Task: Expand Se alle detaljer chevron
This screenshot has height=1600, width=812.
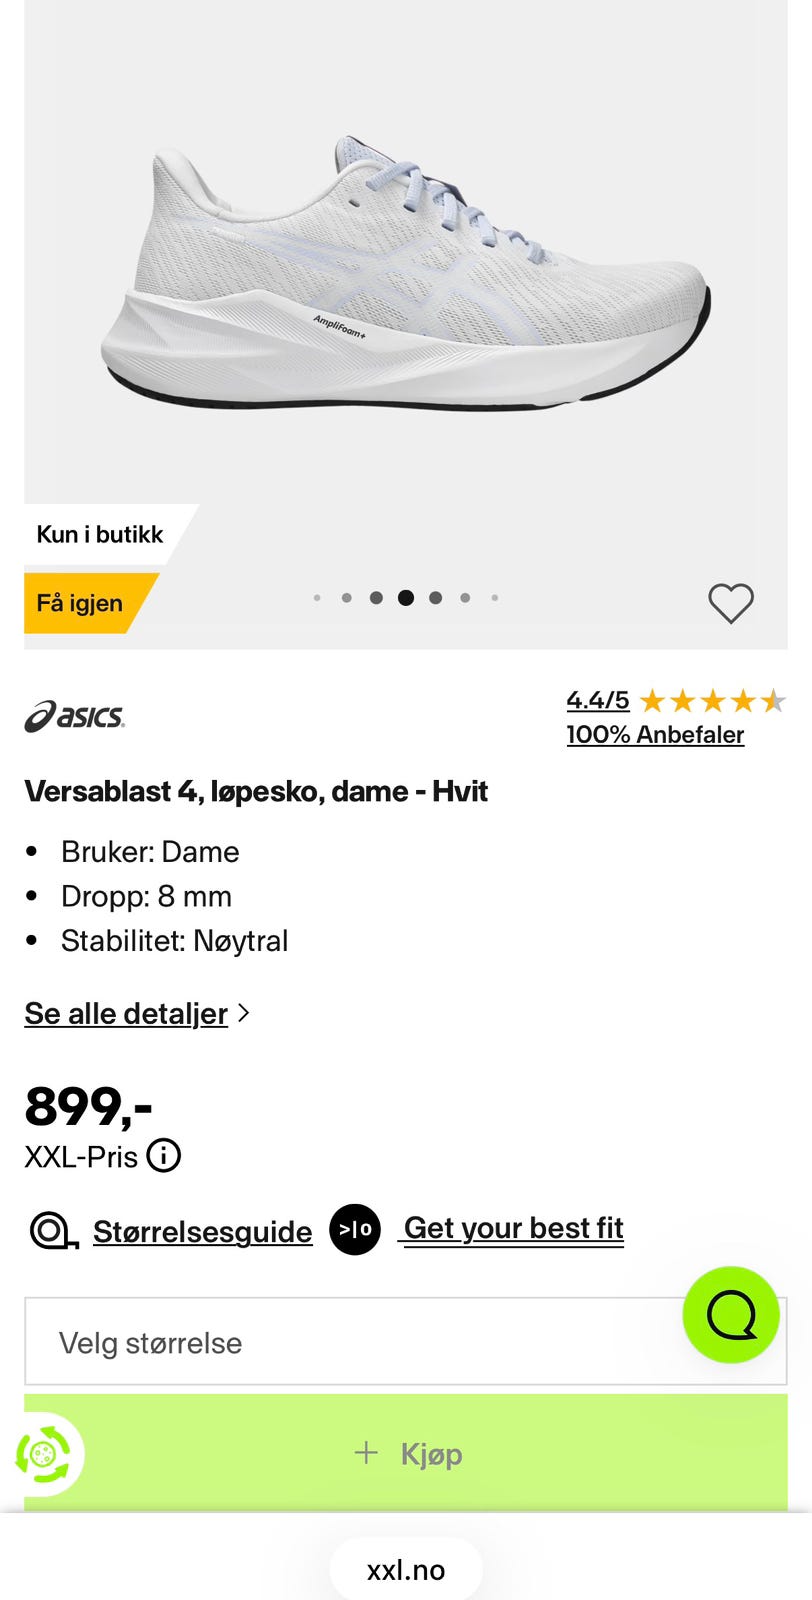Action: click(x=243, y=1013)
